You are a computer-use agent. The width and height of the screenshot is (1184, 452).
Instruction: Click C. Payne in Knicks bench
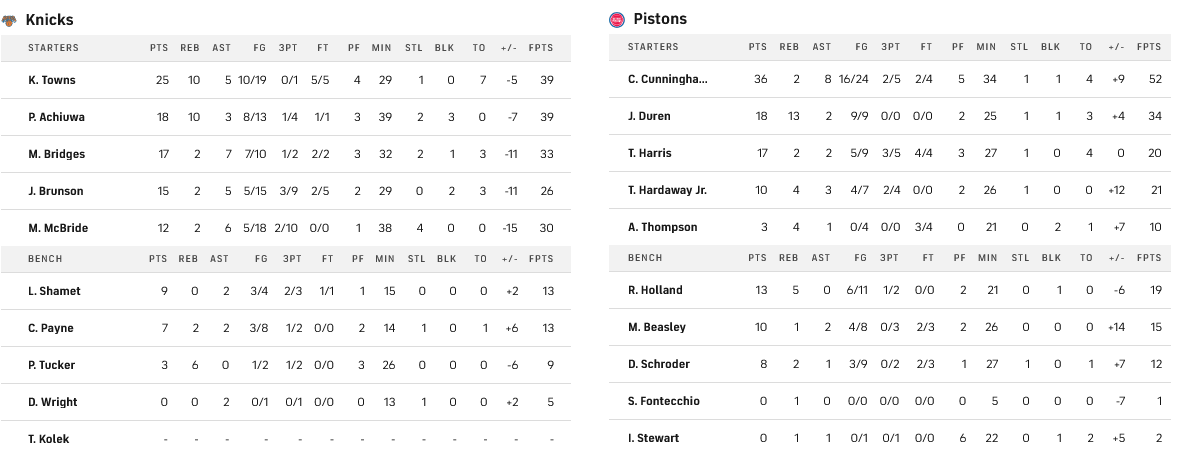[x=51, y=328]
